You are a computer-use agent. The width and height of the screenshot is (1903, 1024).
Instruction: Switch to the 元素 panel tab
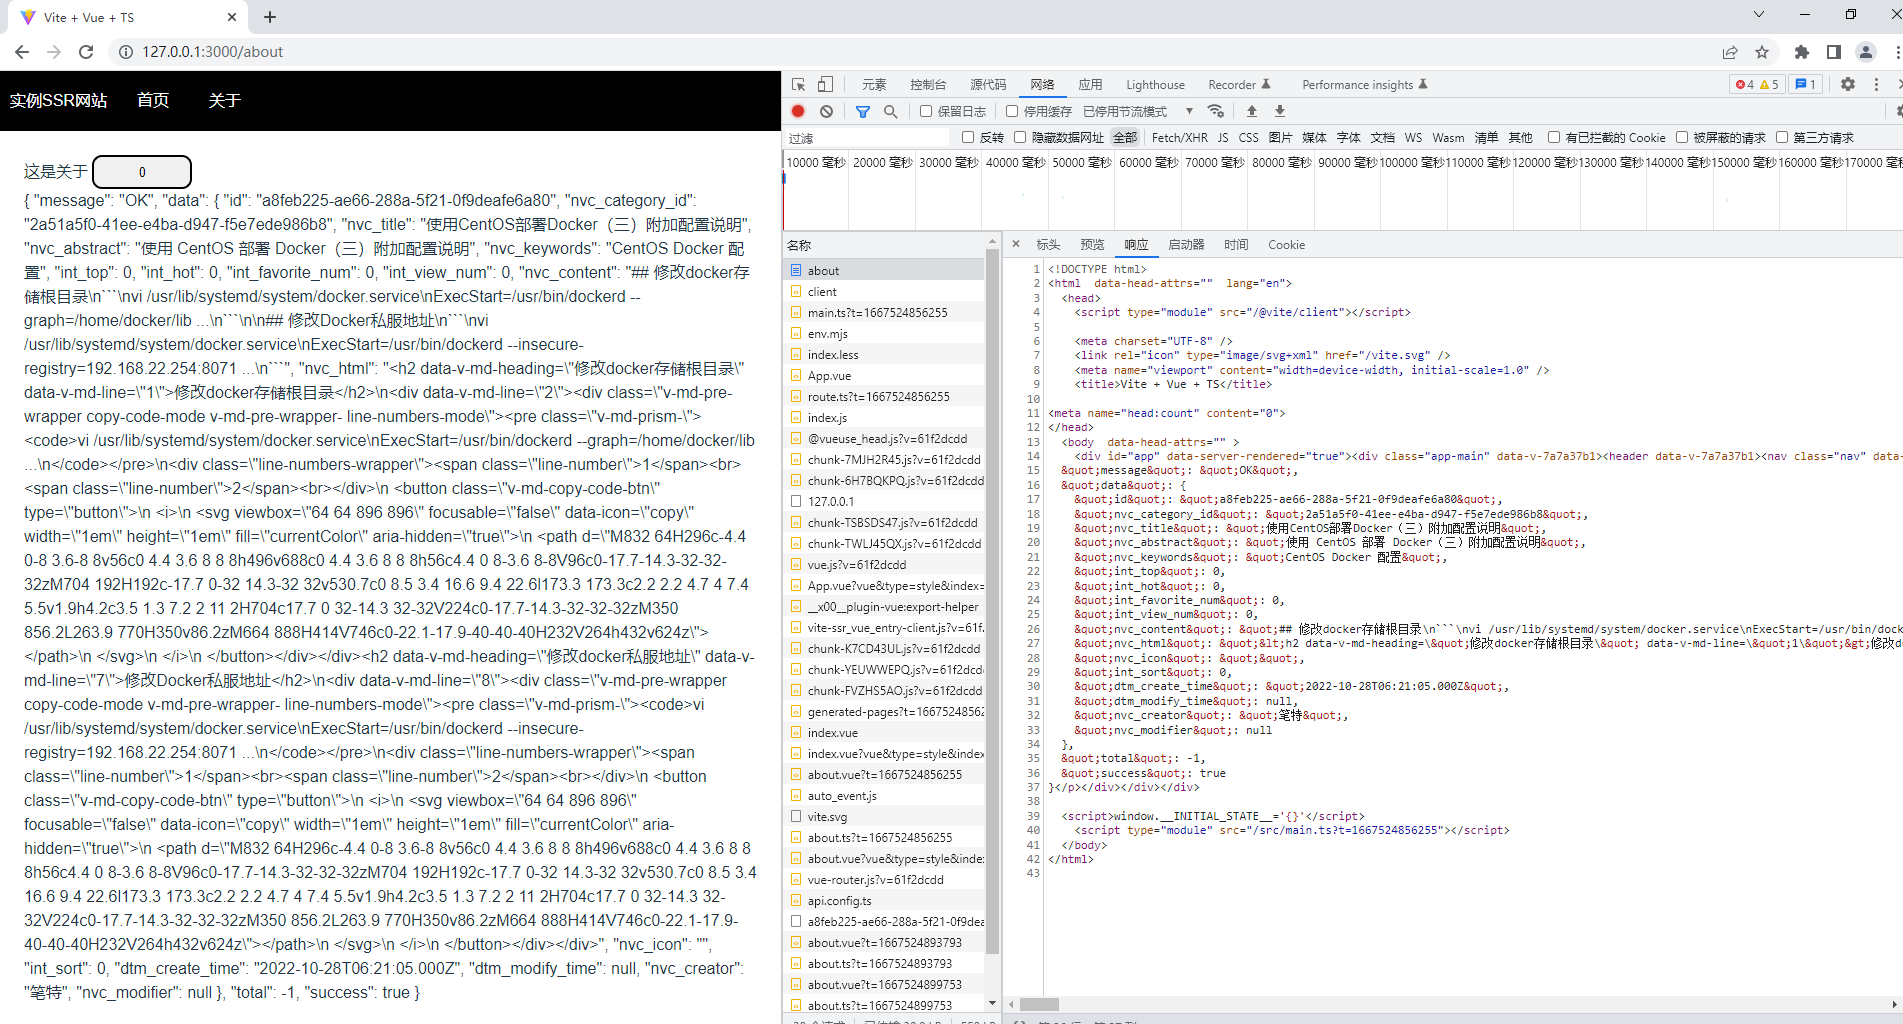(874, 85)
